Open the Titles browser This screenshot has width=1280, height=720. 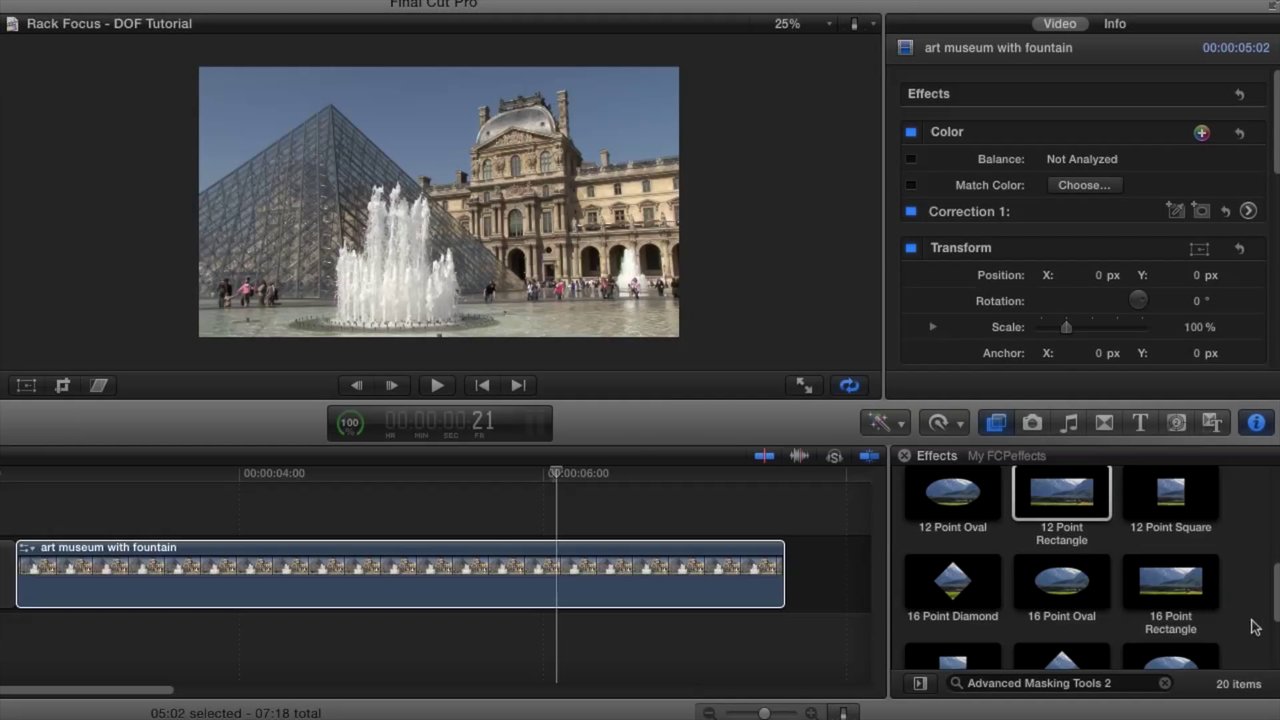1140,423
